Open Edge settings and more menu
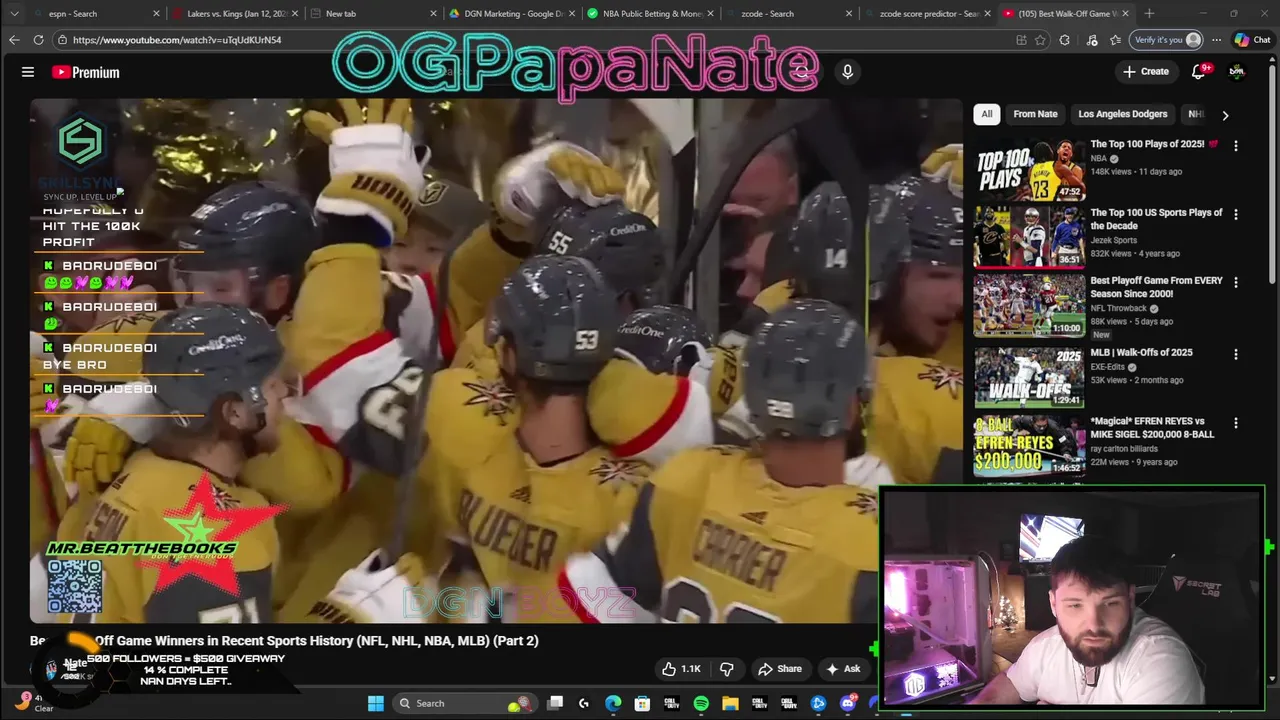 (x=1216, y=40)
